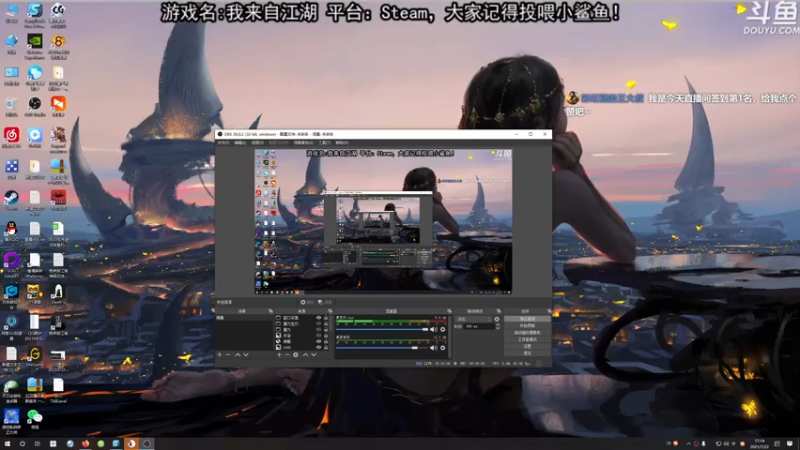Adjust transition duration stepper arrows

(x=498, y=327)
